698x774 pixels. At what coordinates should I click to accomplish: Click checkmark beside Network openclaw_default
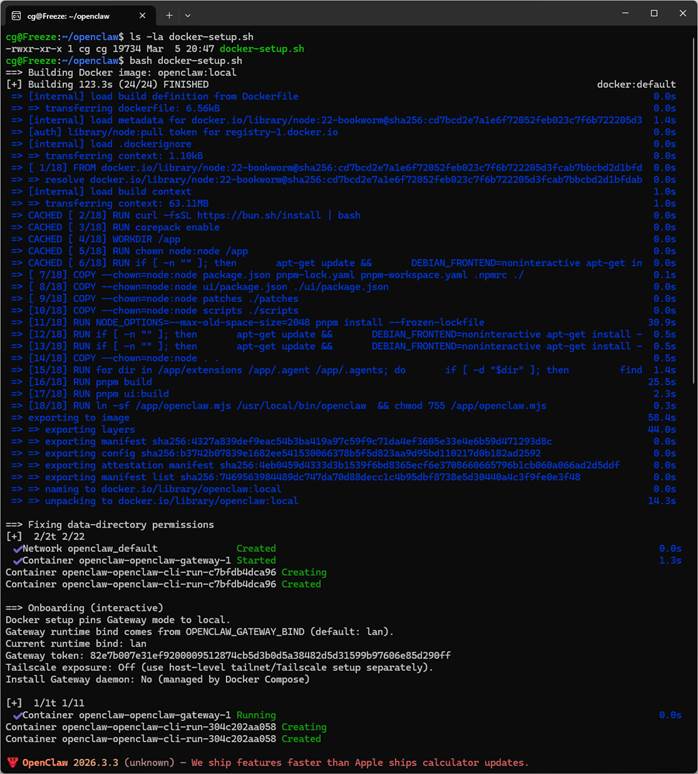click(x=18, y=548)
